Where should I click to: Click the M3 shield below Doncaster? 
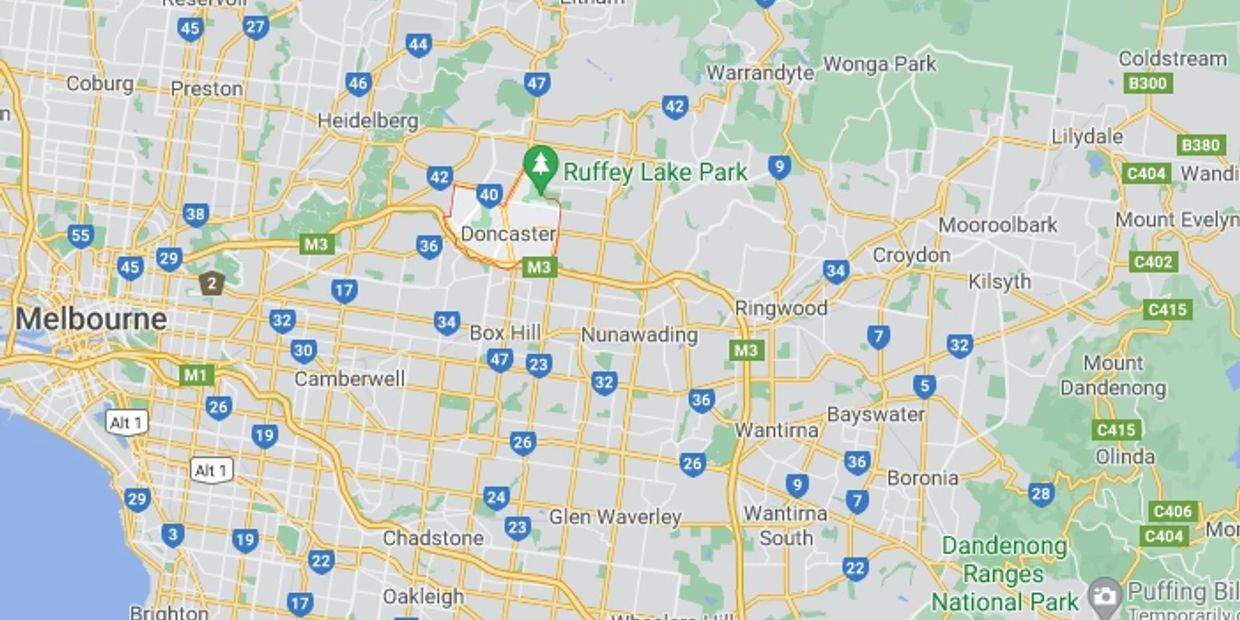point(538,267)
